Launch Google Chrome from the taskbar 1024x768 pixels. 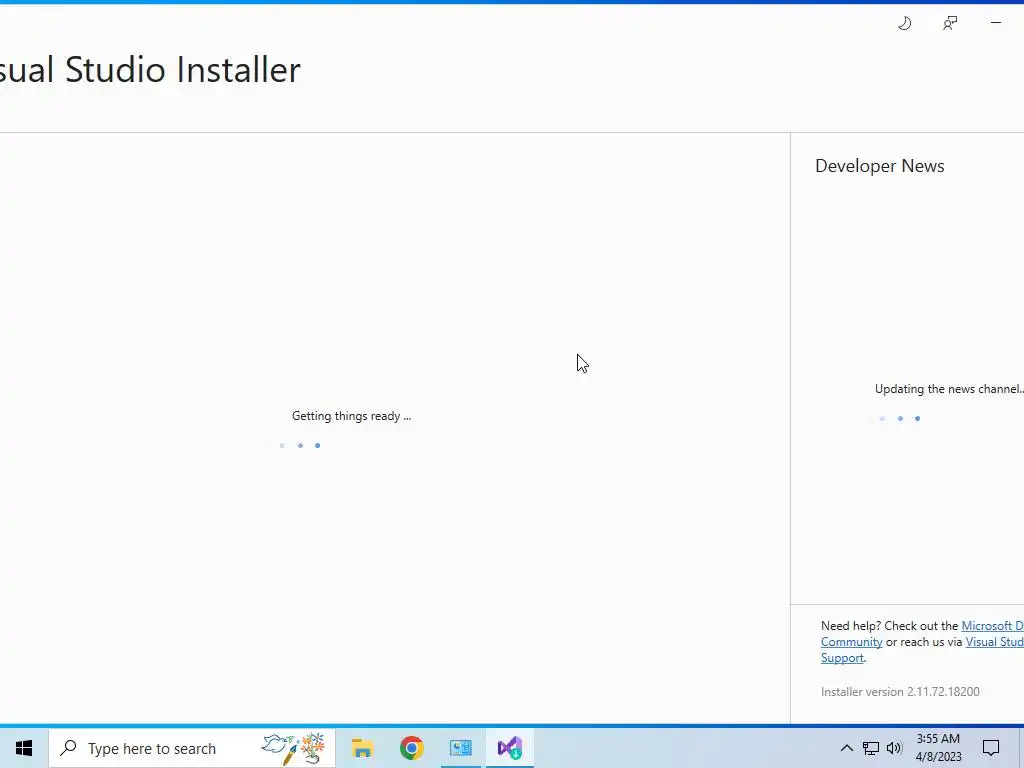411,748
